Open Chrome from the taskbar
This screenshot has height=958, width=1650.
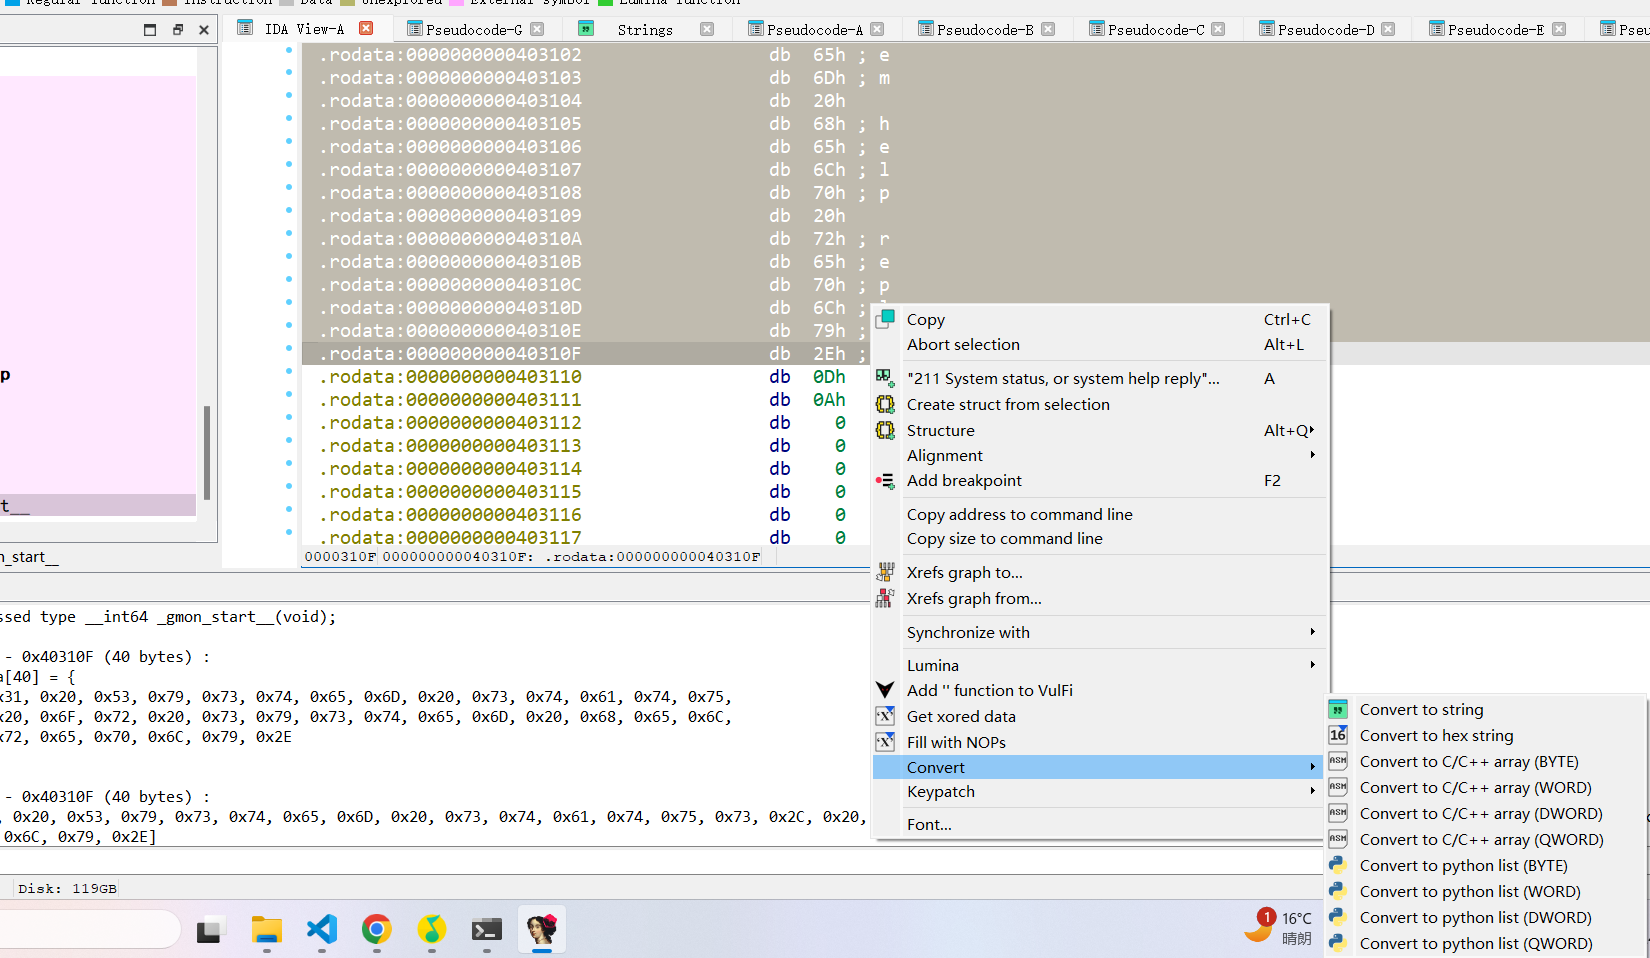[376, 930]
